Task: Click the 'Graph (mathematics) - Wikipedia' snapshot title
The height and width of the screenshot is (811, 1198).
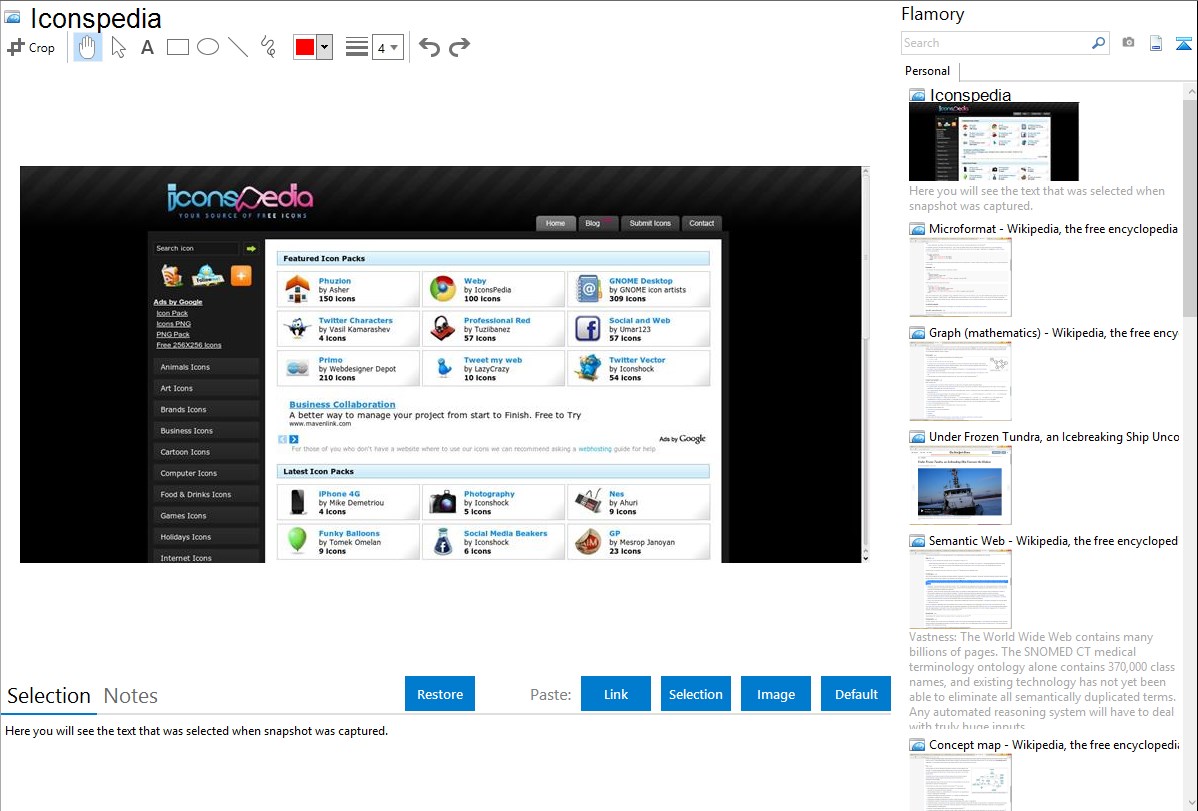Action: pyautogui.click(x=1053, y=333)
